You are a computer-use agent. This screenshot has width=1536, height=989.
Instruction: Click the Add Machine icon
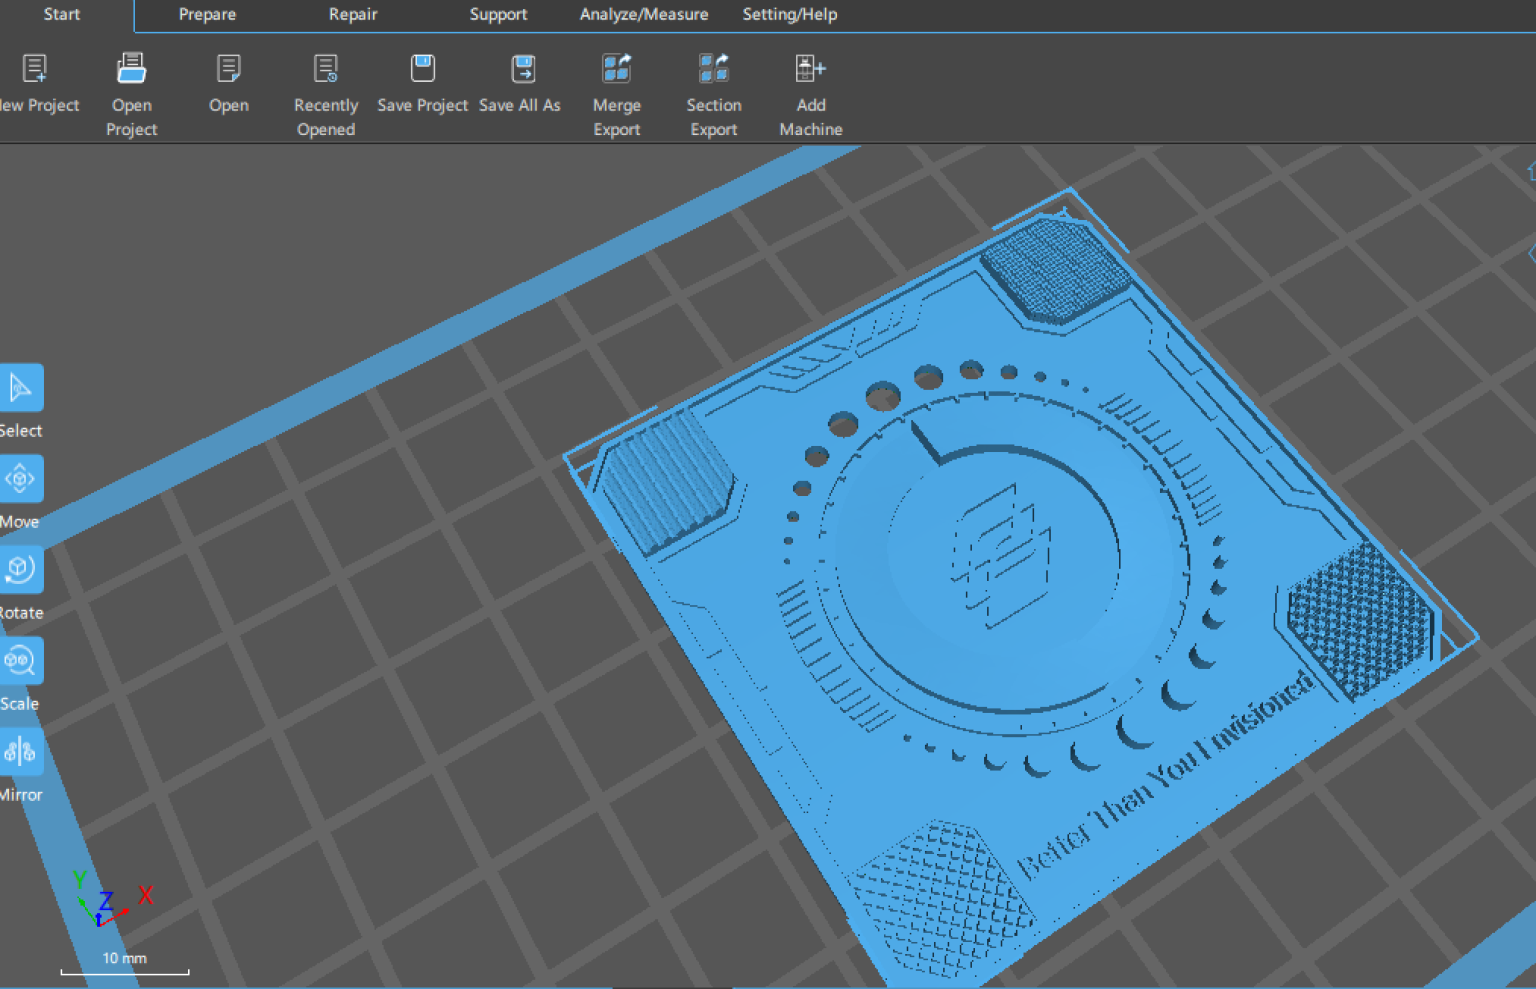pos(810,69)
